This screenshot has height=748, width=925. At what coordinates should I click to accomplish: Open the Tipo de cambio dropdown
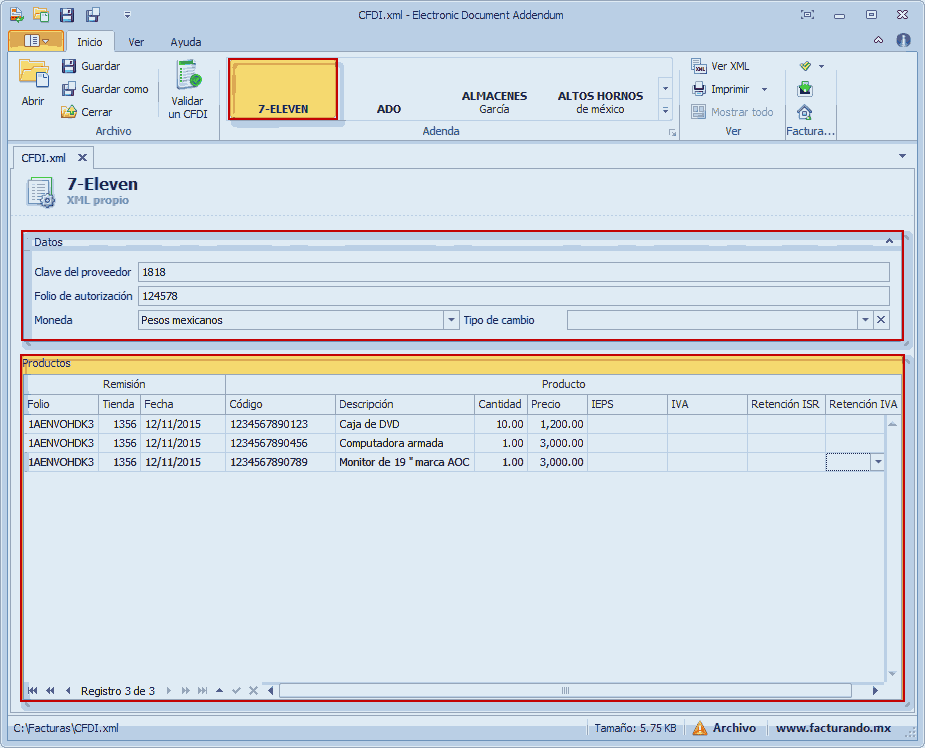[x=865, y=320]
